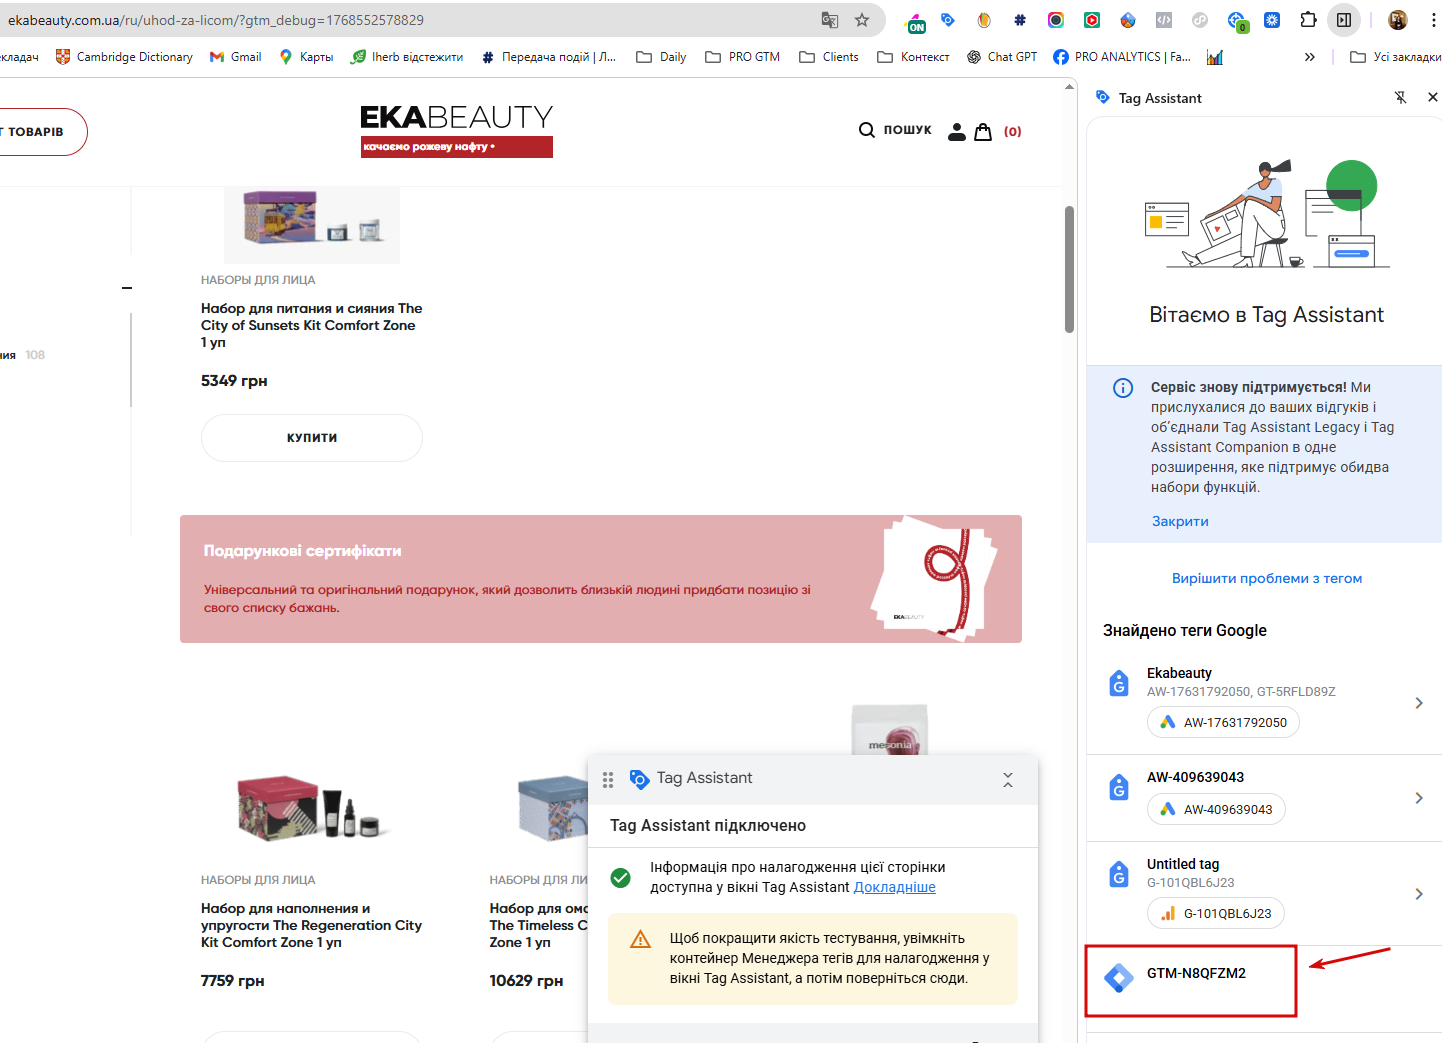Select the AW-409639043 tag chip

click(1216, 809)
